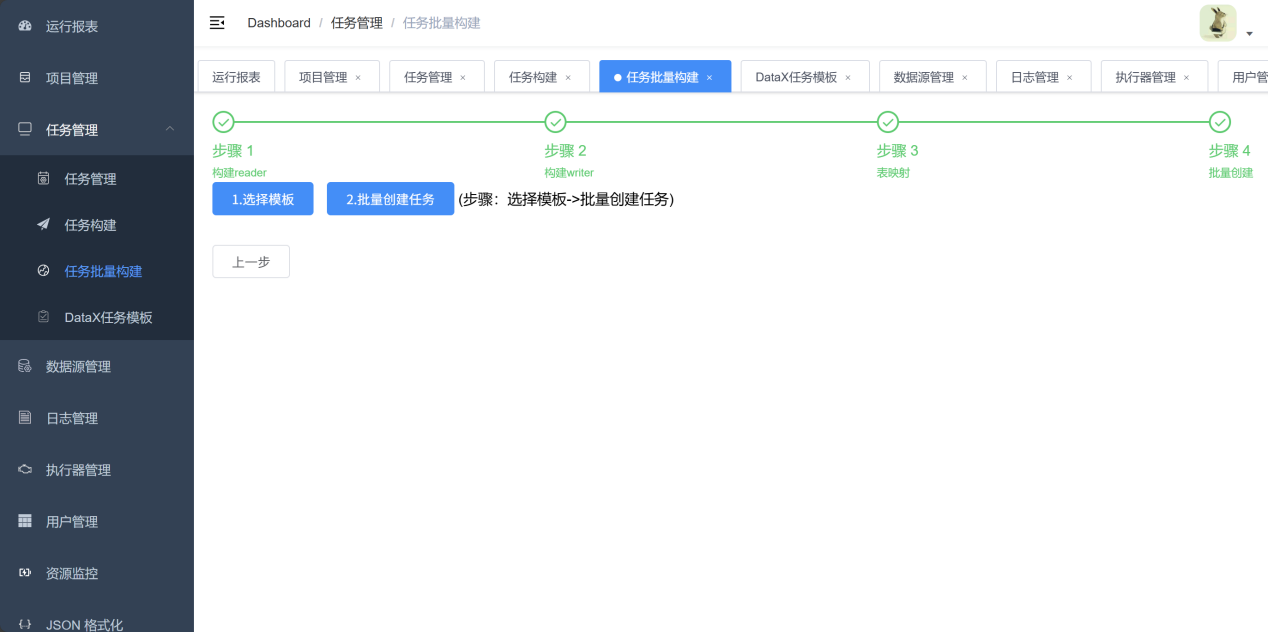The width and height of the screenshot is (1268, 632).
Task: Click the 日志管理 log icon
Action: click(x=25, y=418)
